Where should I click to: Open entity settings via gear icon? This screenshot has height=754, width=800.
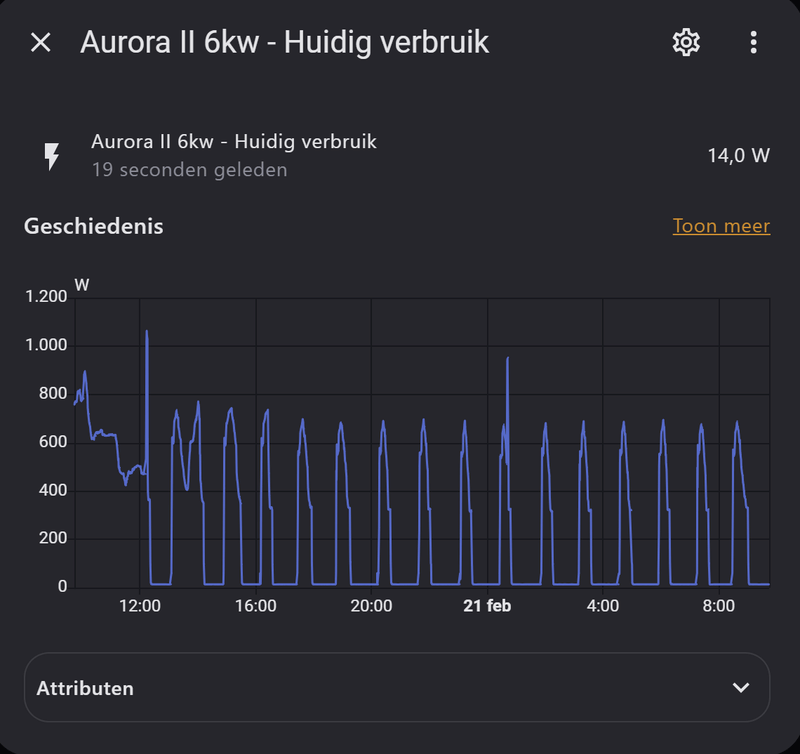tap(686, 42)
